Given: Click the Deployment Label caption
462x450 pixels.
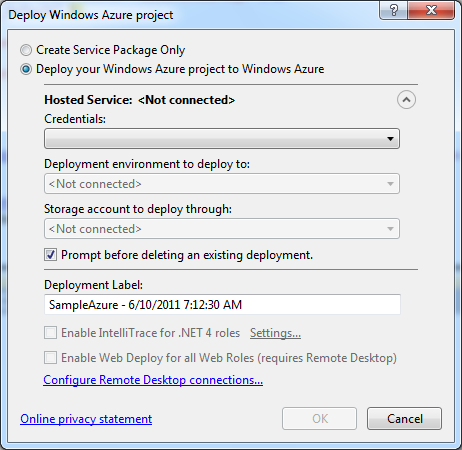Looking at the screenshot, I should click(94, 285).
